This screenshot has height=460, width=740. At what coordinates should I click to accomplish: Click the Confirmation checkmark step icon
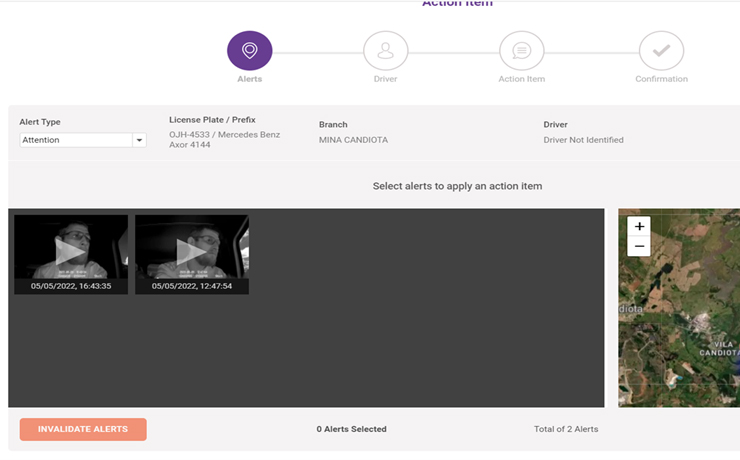(661, 51)
